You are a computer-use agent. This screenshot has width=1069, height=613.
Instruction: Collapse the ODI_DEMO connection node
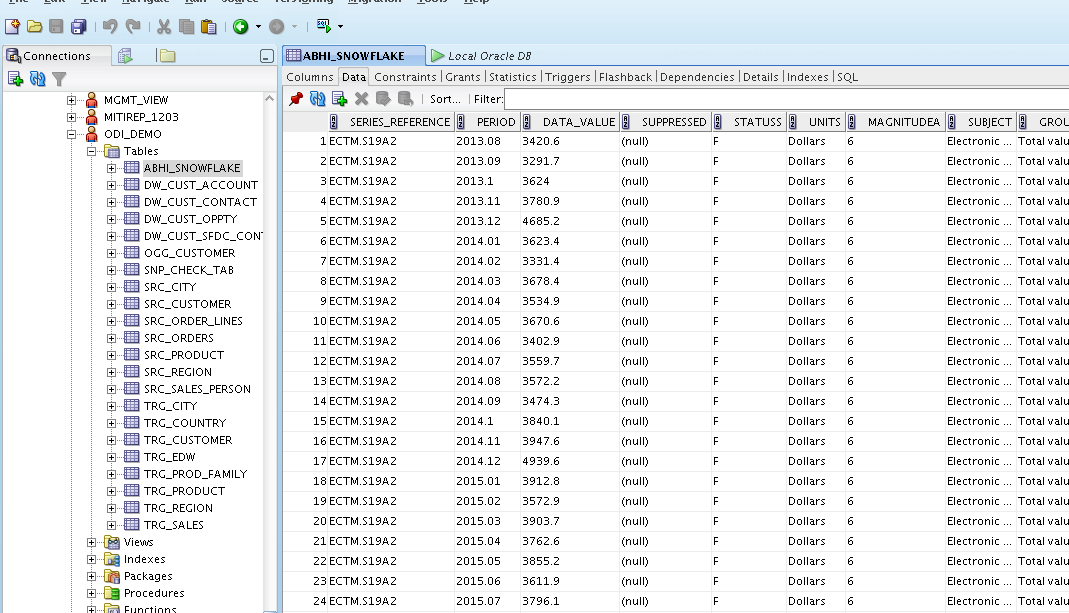(72, 134)
